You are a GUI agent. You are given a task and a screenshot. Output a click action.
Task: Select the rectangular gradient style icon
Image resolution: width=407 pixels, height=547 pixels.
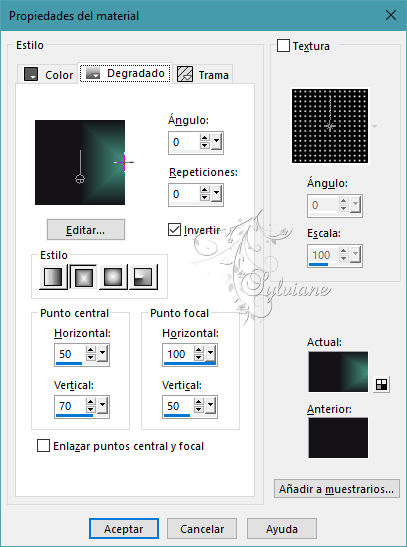coord(83,277)
